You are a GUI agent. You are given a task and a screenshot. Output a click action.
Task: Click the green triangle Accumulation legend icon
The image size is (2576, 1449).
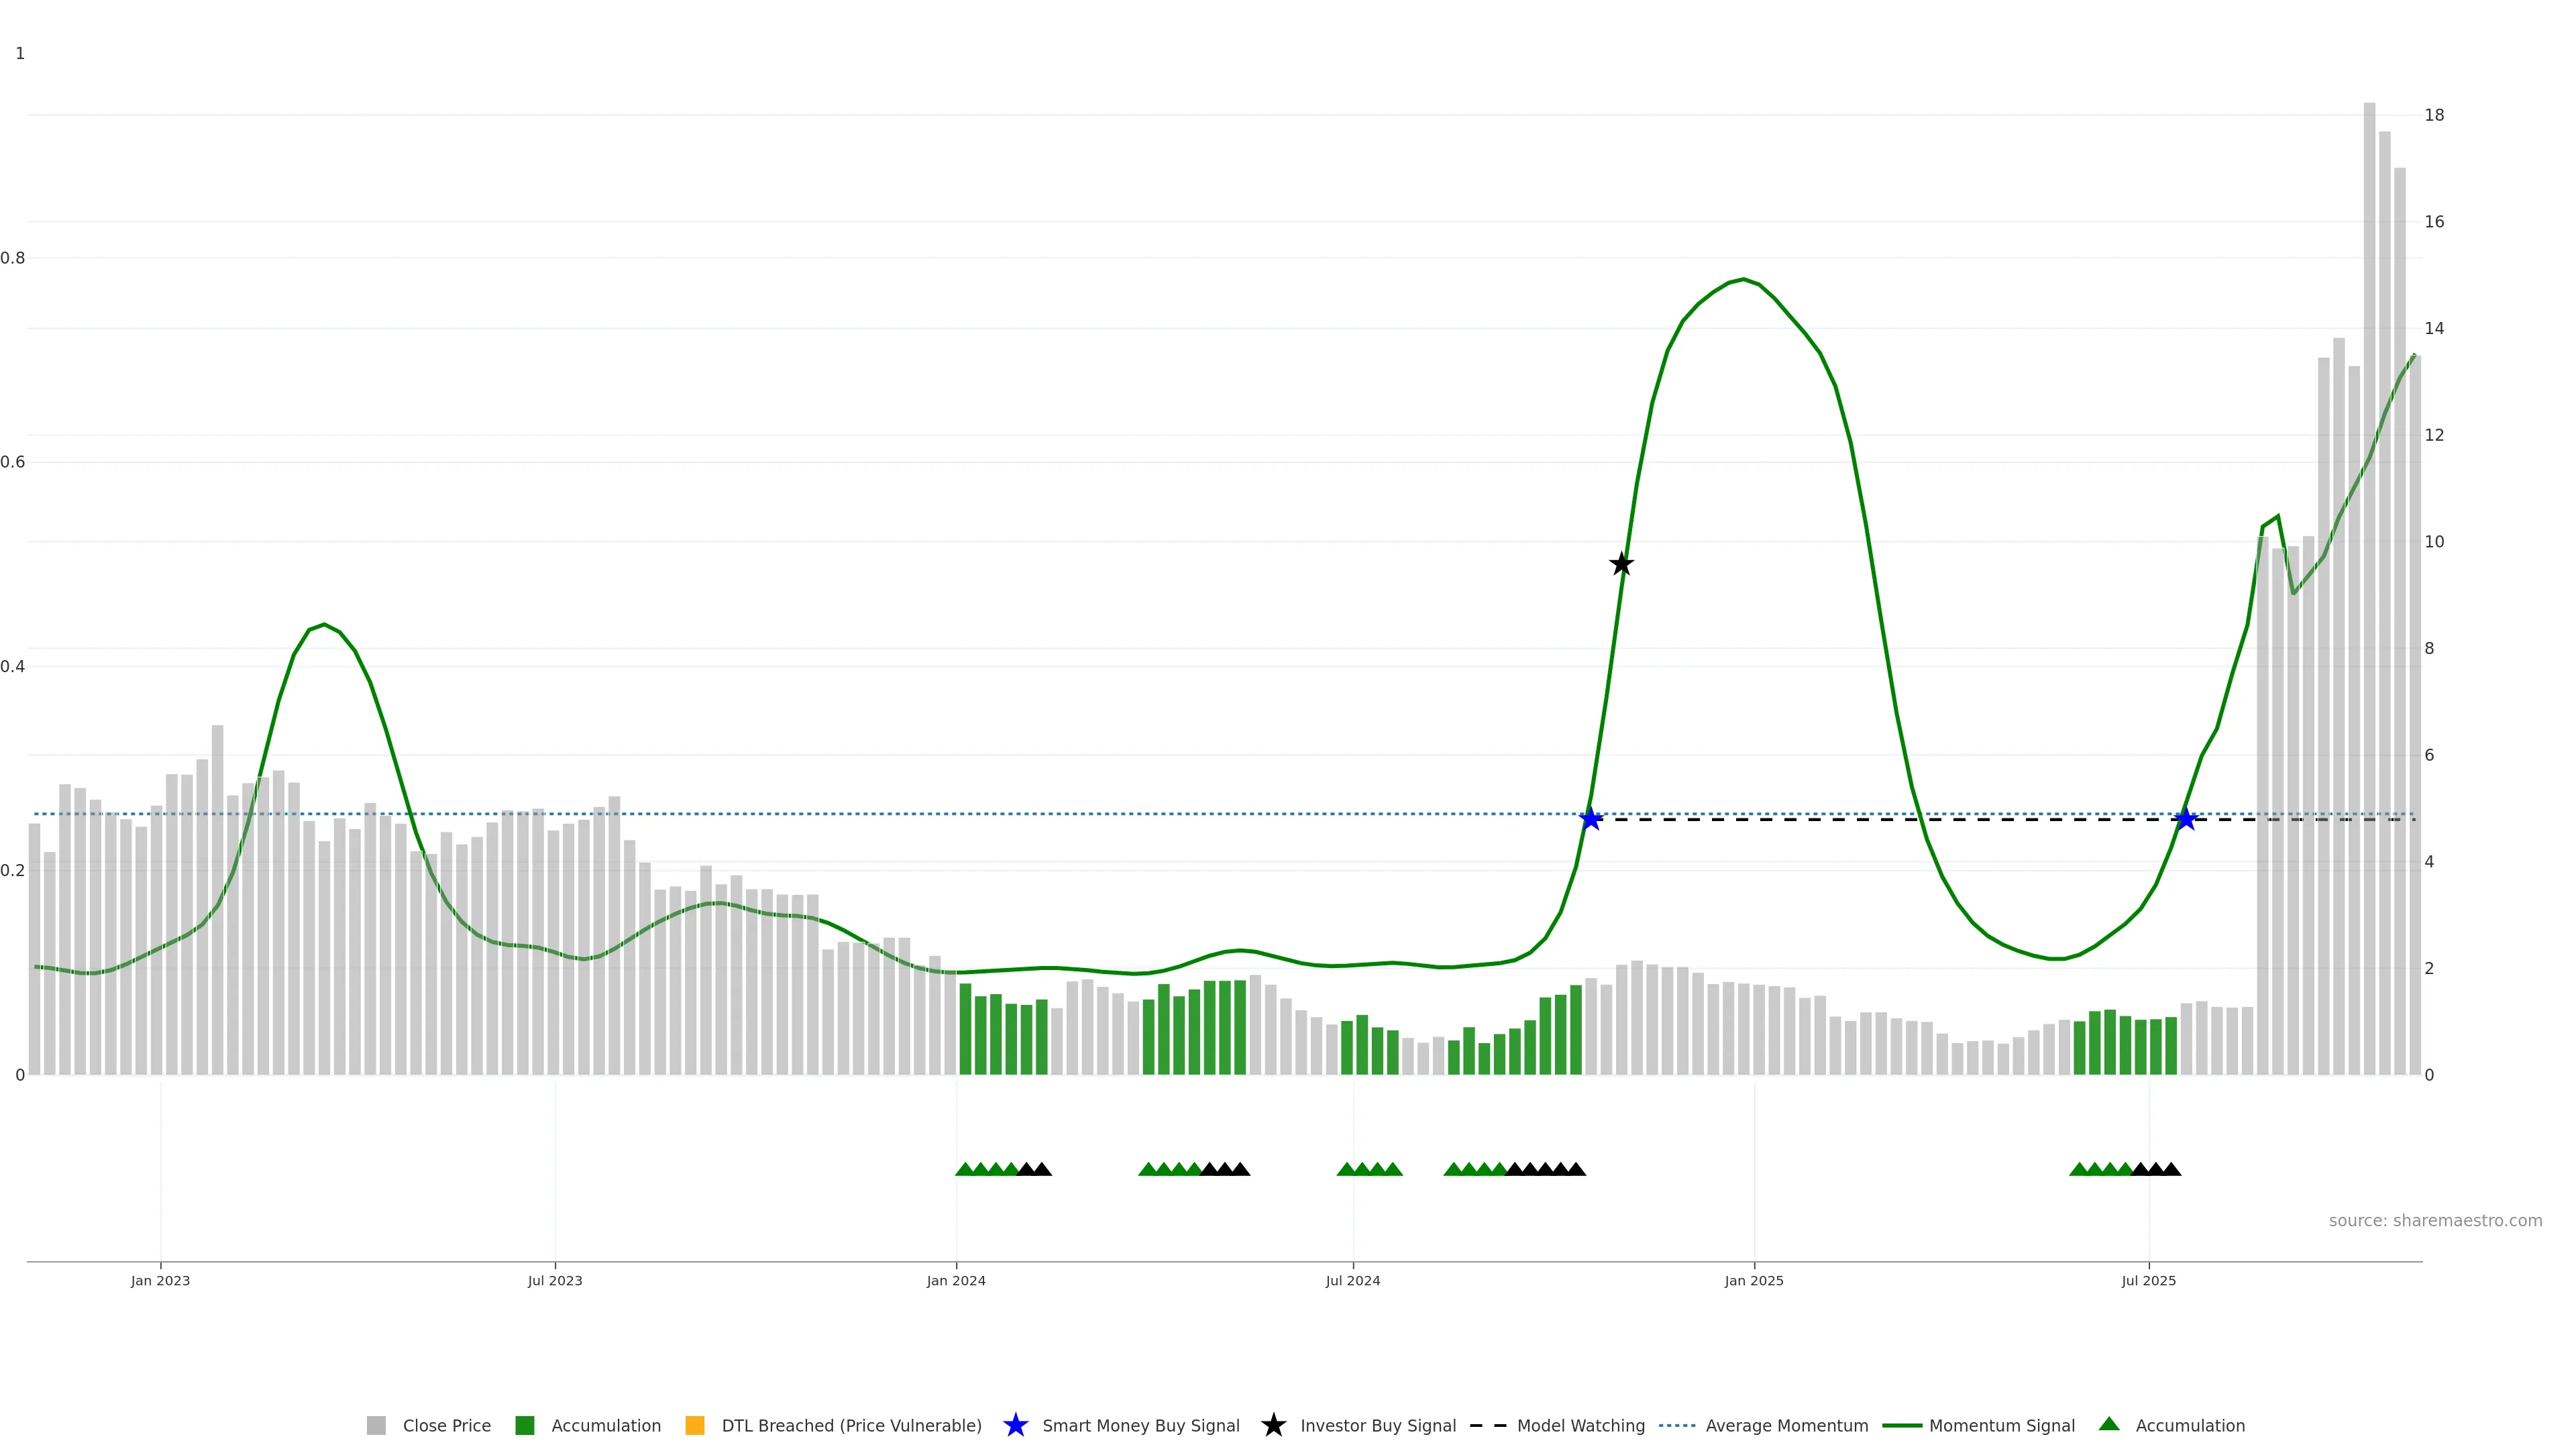(x=2109, y=1424)
